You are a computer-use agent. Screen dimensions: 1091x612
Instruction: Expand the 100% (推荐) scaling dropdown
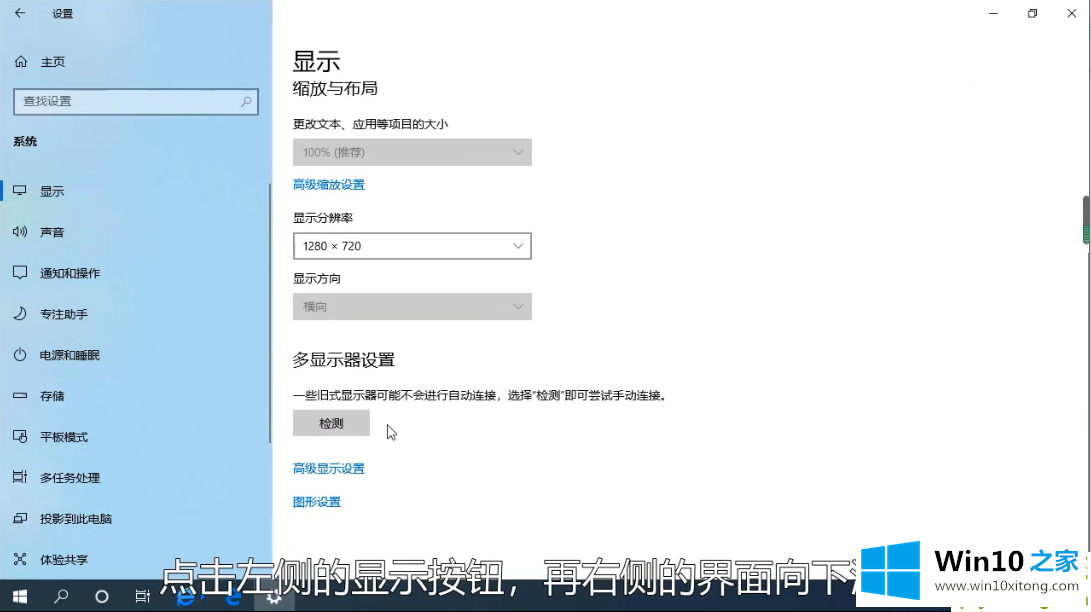[412, 152]
